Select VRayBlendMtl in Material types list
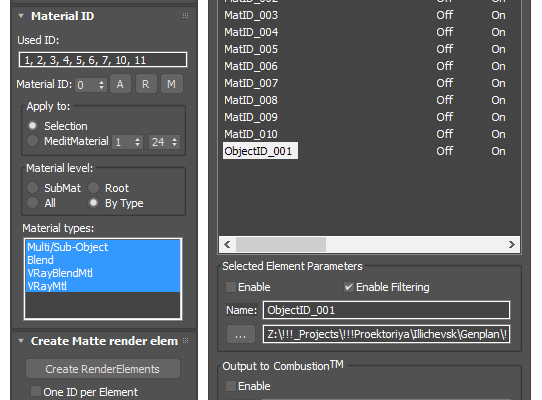 click(103, 273)
